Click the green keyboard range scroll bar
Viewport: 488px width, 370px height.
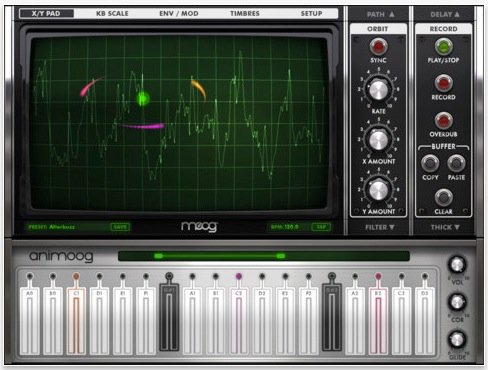tap(264, 256)
